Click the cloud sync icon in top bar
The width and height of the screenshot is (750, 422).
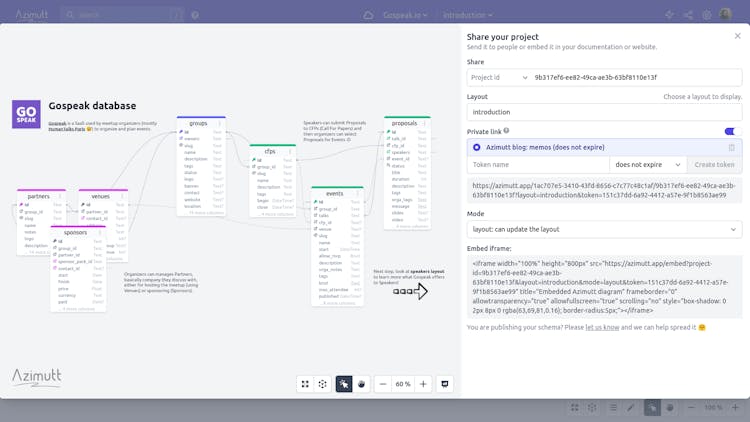[x=368, y=15]
